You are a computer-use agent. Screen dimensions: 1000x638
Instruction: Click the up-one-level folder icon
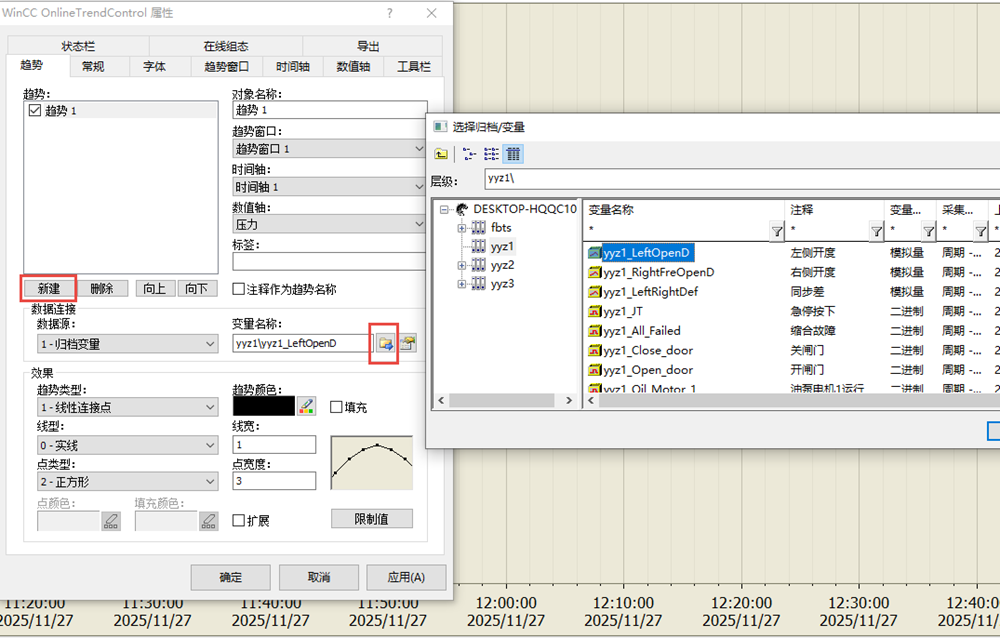coord(441,154)
